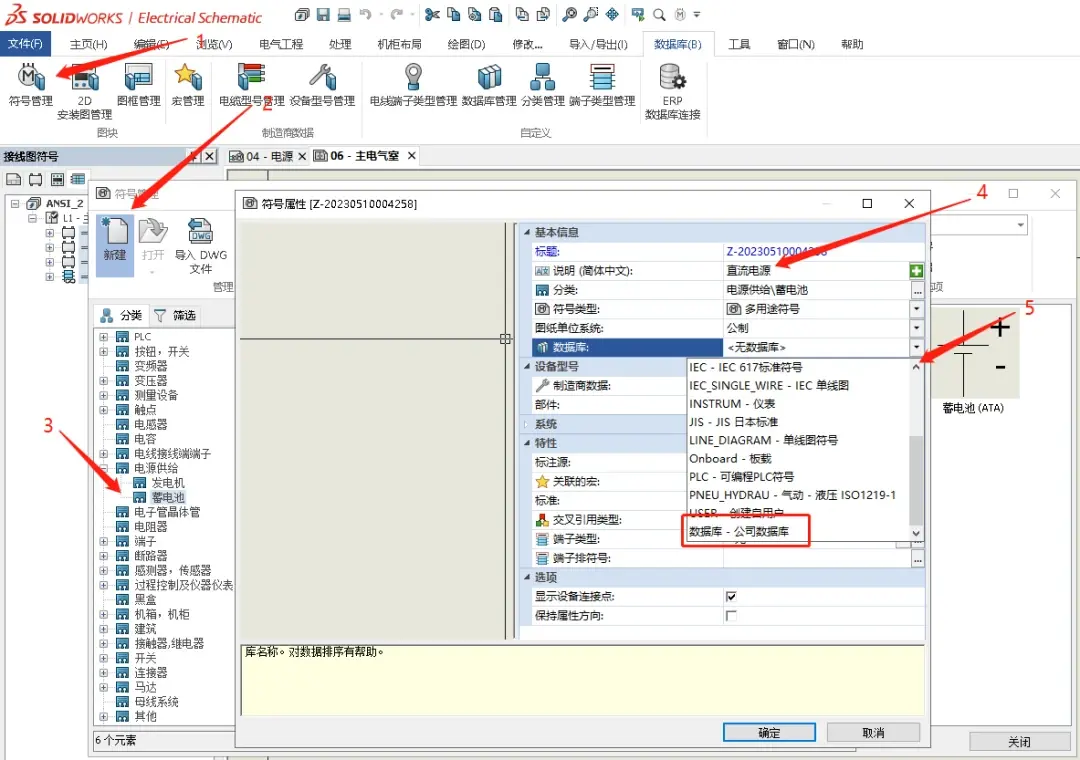Switch to 电气工程 ribbon tab

pyautogui.click(x=281, y=44)
